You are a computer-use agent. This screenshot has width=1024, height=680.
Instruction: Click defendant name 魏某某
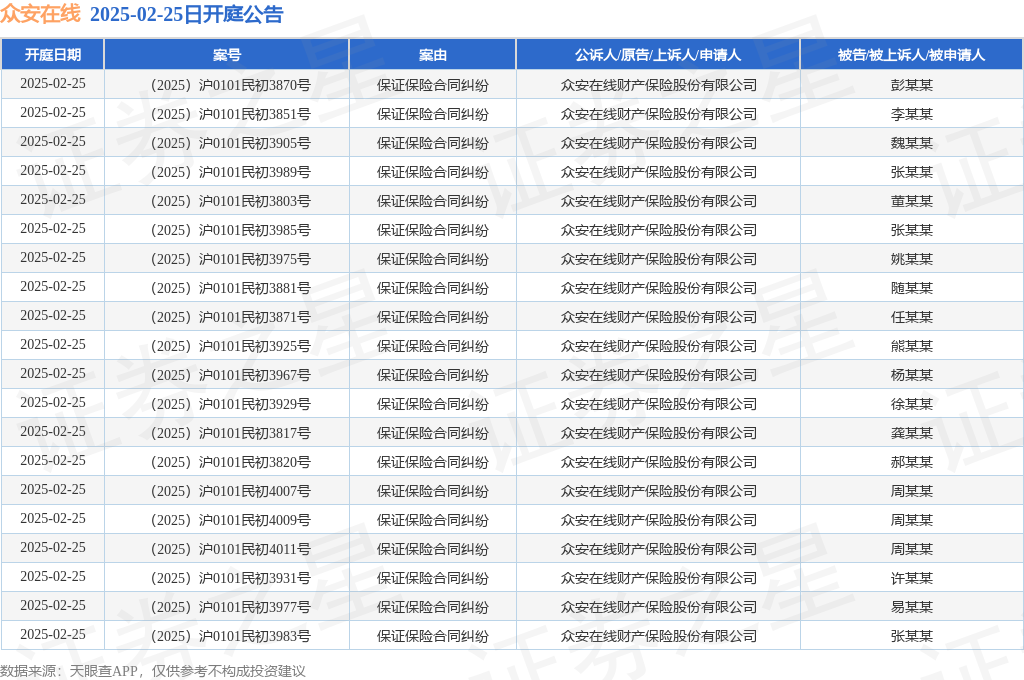coord(912,143)
